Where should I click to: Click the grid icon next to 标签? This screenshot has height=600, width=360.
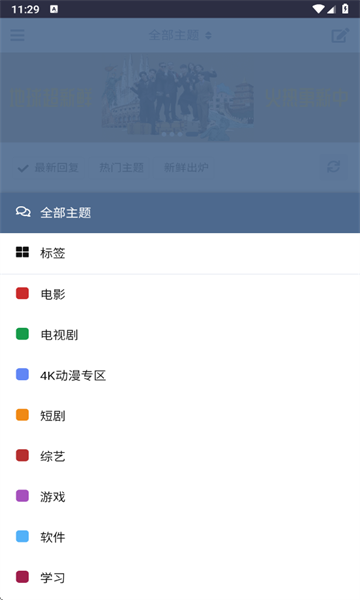tap(22, 252)
